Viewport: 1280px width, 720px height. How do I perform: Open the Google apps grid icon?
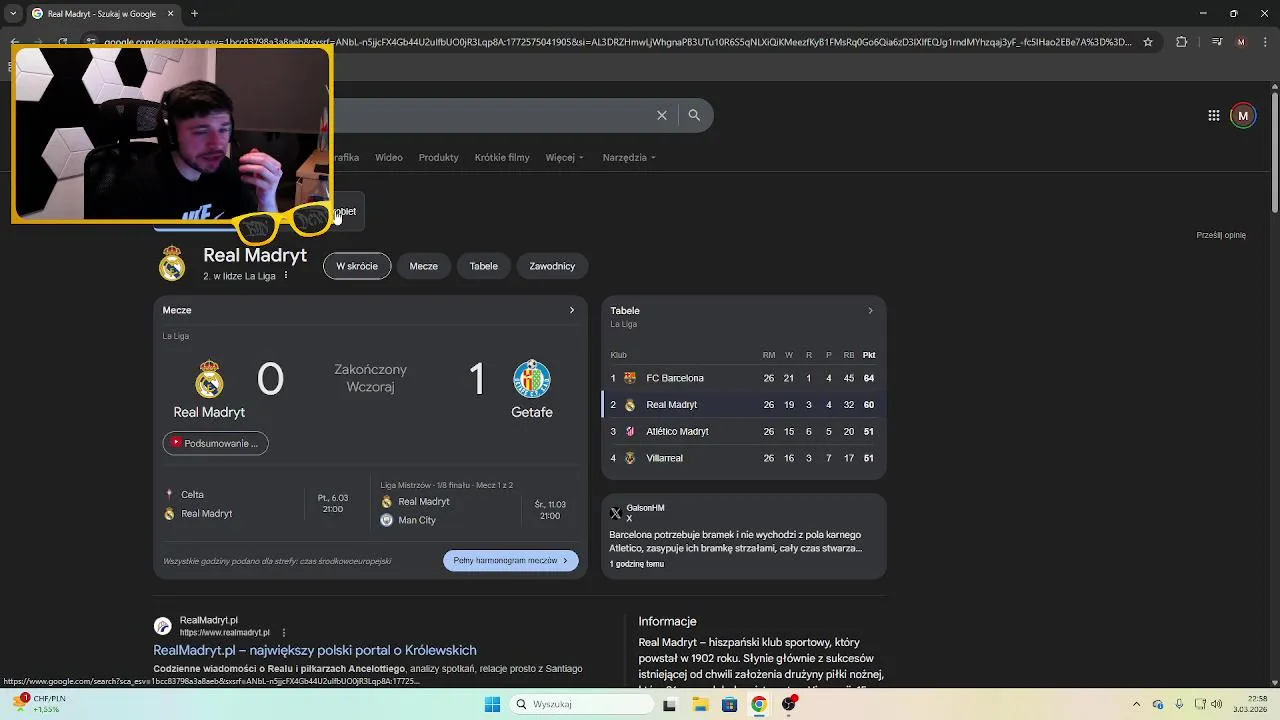[1214, 115]
